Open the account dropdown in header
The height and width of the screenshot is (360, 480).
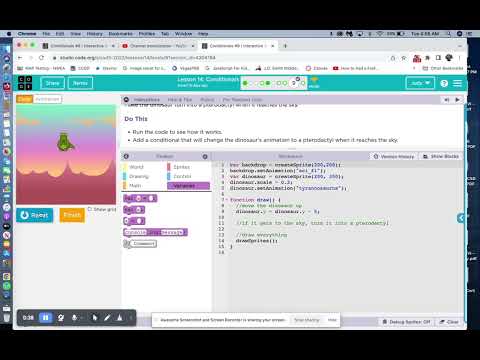point(420,83)
